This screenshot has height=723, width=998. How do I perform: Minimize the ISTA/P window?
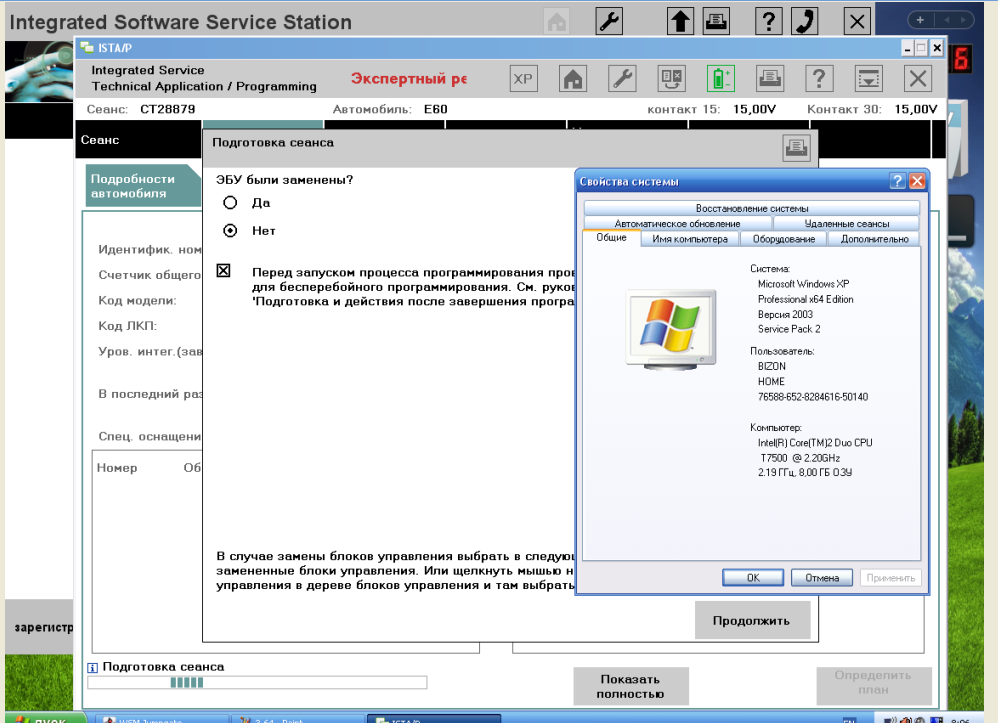pos(908,48)
